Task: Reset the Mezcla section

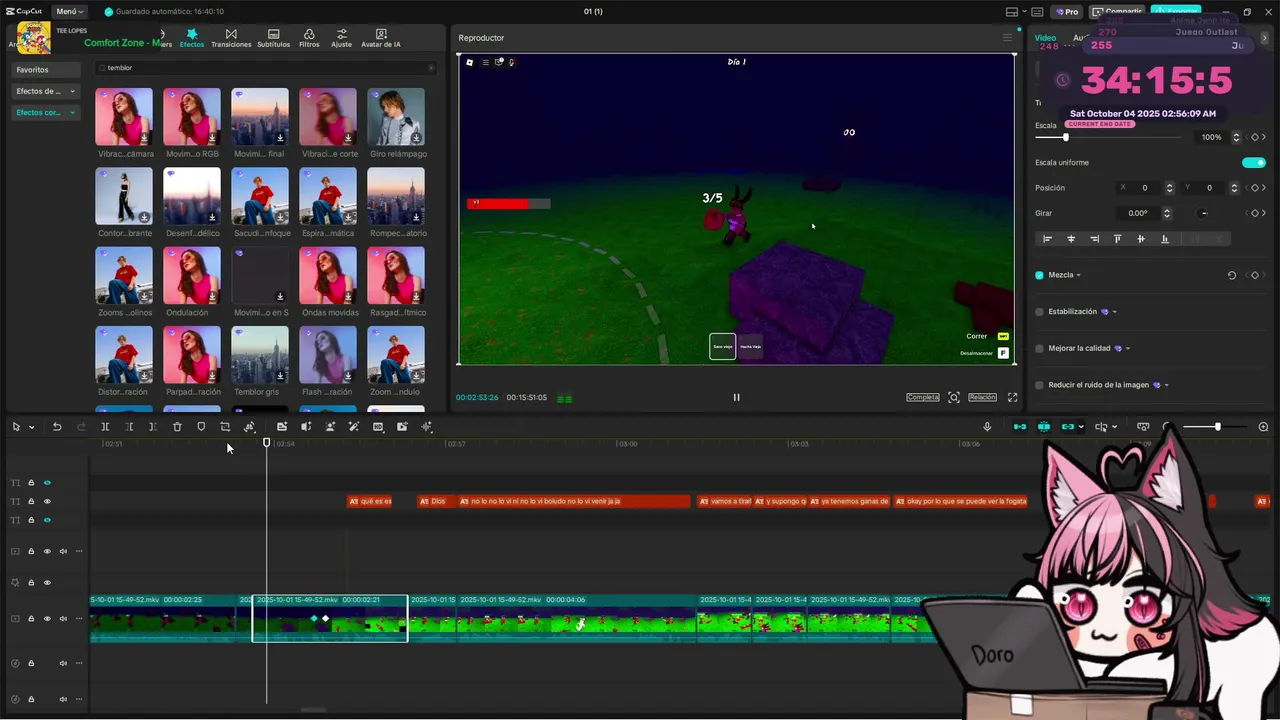Action: pos(1232,275)
